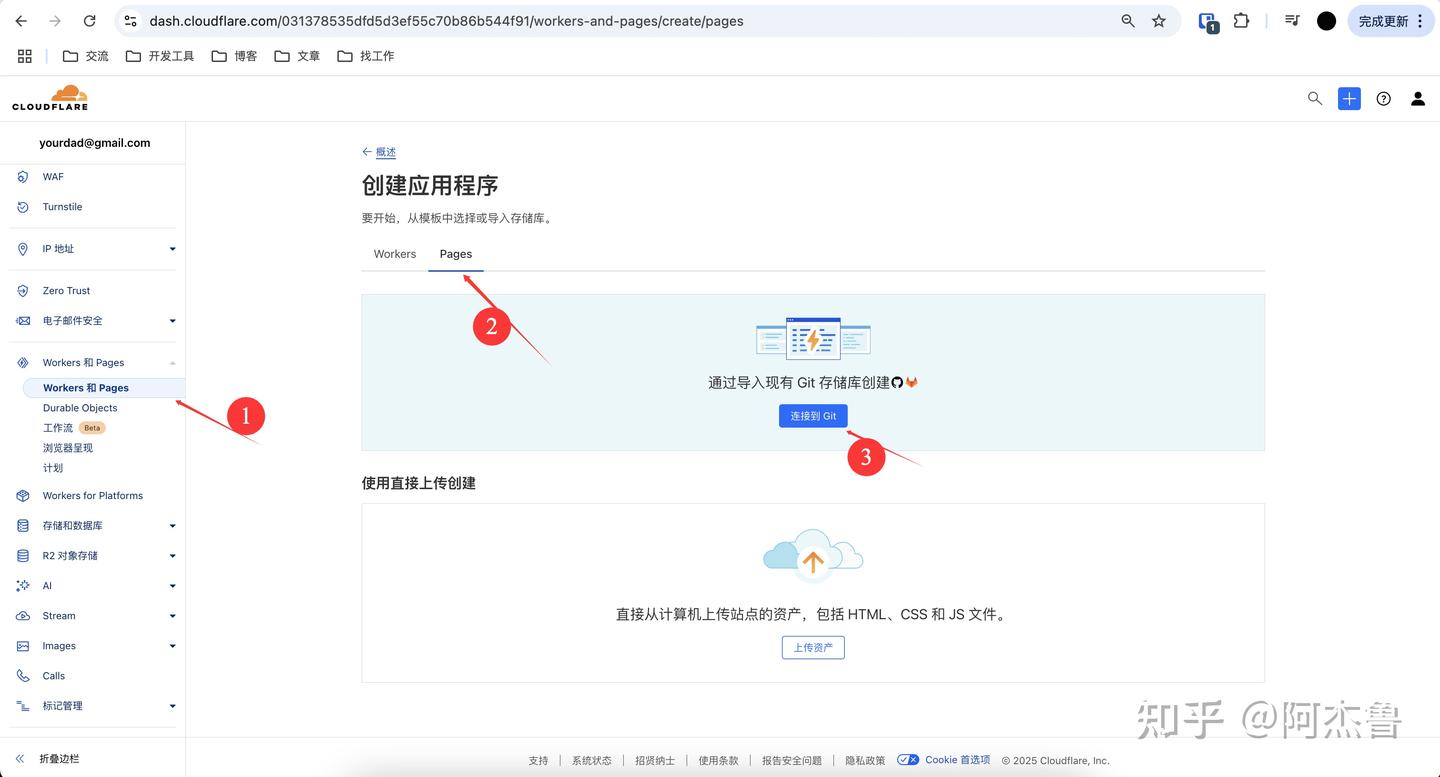
Task: Select the Pages tab
Action: [x=455, y=253]
